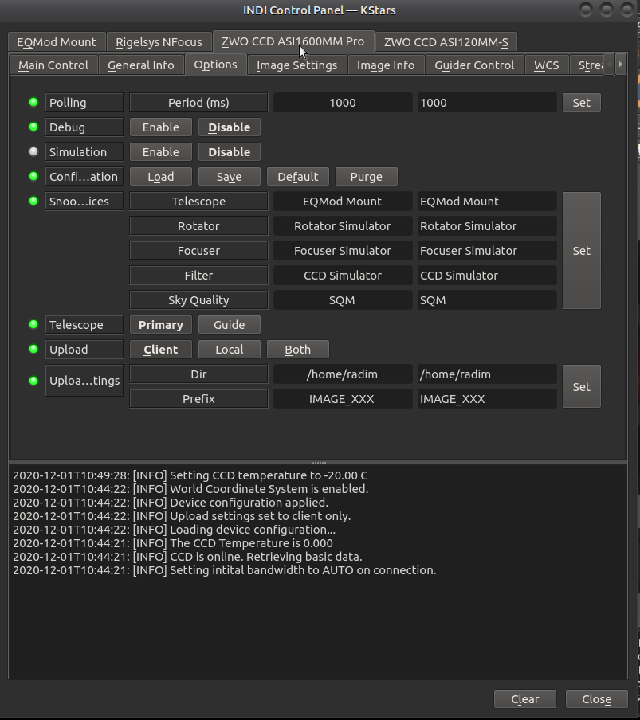This screenshot has height=720, width=640.
Task: Click the current polling value 1000 display
Action: tap(342, 103)
